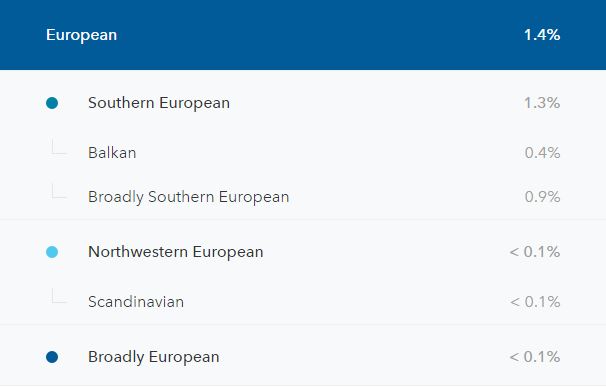Click the Broadly European dark blue dot
This screenshot has width=606, height=387.
[52, 357]
